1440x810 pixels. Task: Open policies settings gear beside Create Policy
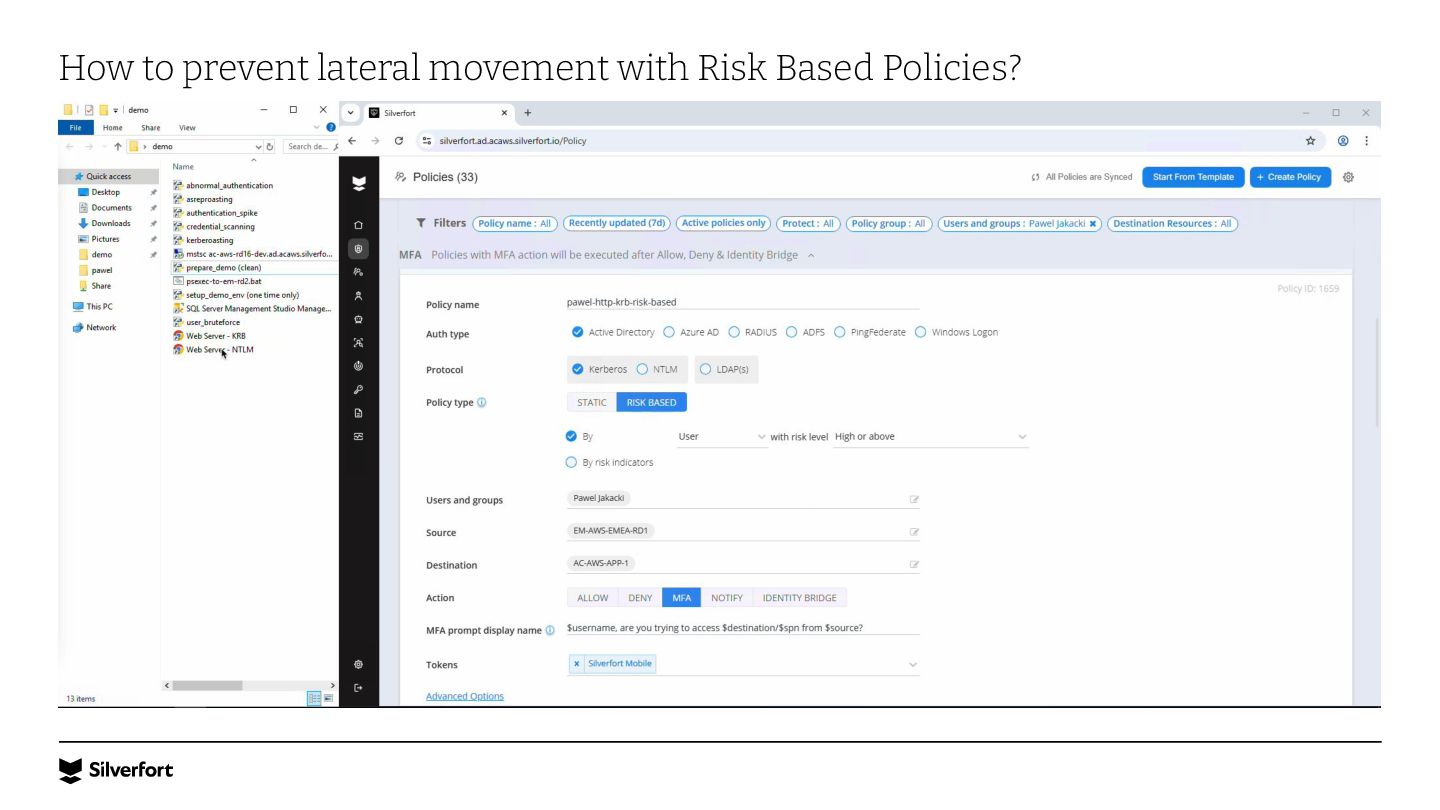point(1348,177)
